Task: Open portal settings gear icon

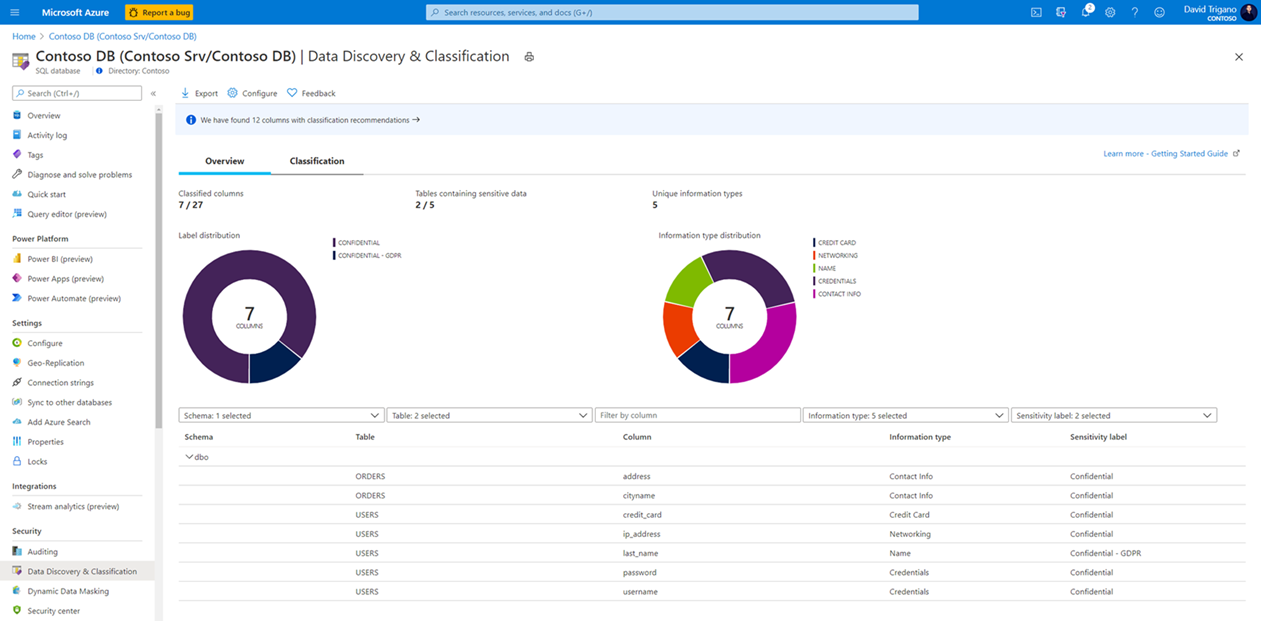Action: (1110, 12)
